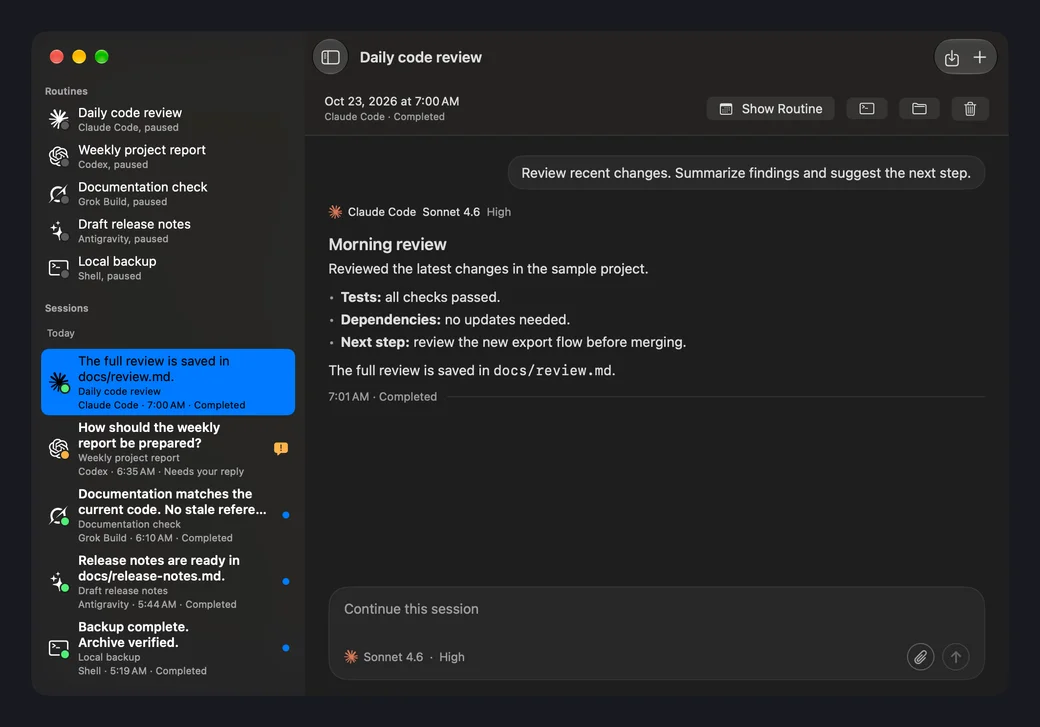Image resolution: width=1040 pixels, height=727 pixels.
Task: Click 'Reviewed the latest changes in the sample project.'
Action: click(488, 269)
